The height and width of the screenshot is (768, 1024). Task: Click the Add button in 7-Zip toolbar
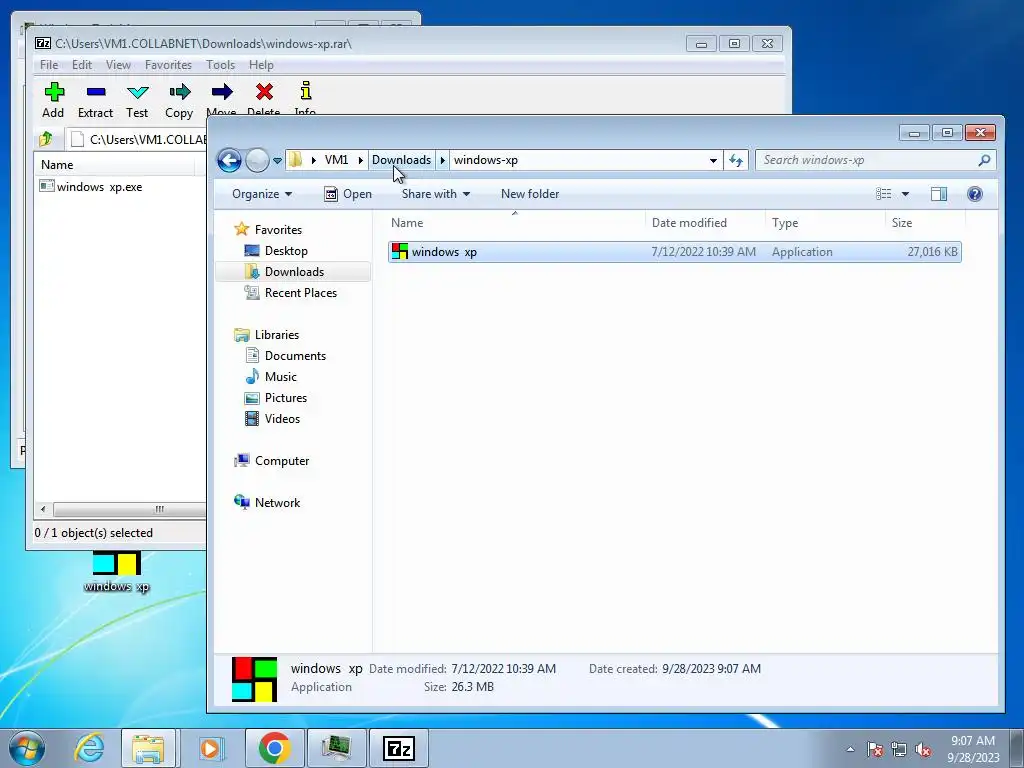tap(54, 100)
